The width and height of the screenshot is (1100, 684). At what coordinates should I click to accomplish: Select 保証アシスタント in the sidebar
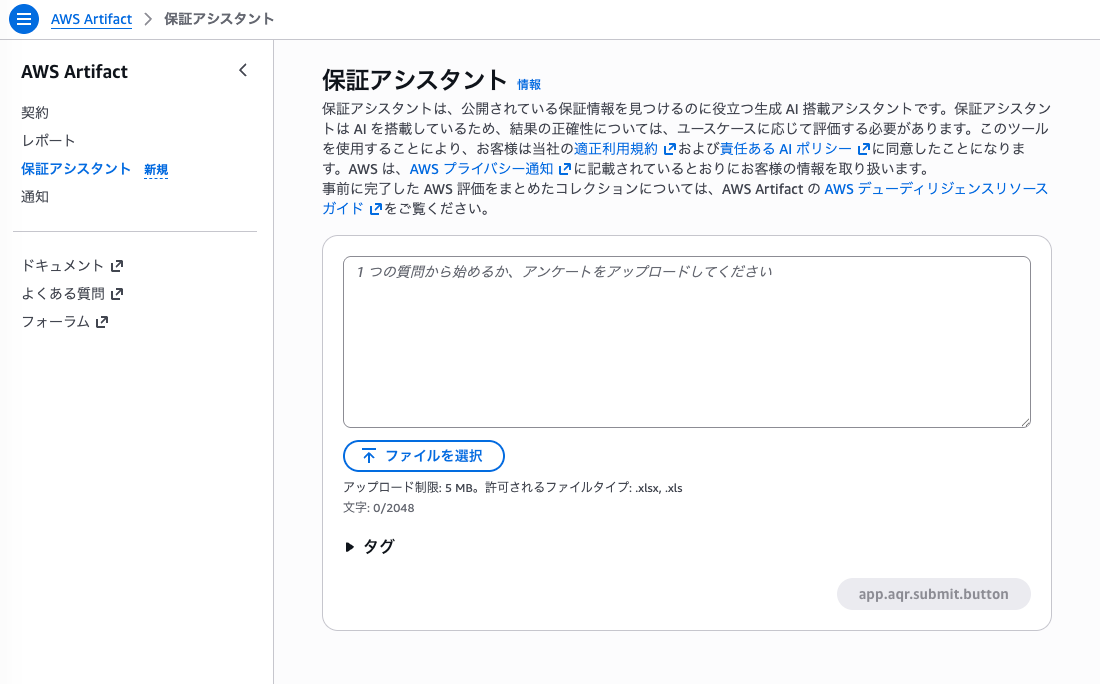pyautogui.click(x=76, y=168)
